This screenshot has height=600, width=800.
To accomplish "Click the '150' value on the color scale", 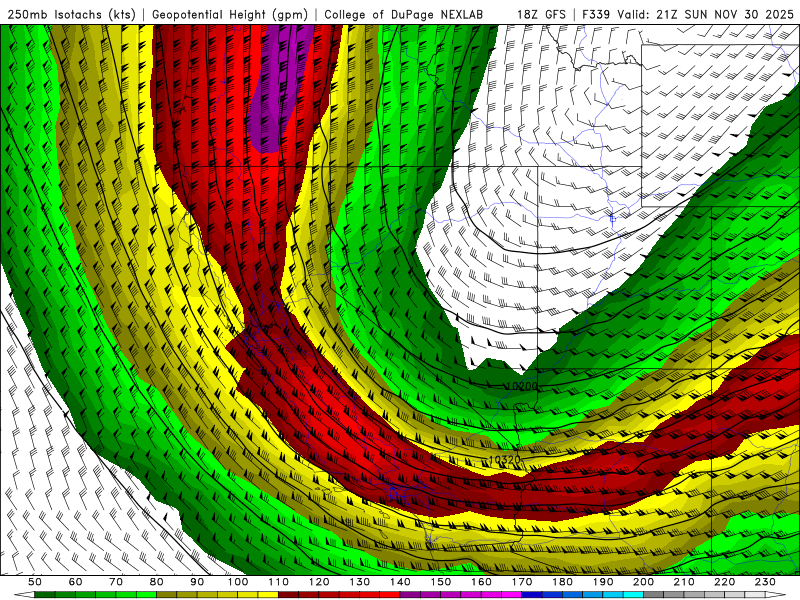I will (441, 582).
